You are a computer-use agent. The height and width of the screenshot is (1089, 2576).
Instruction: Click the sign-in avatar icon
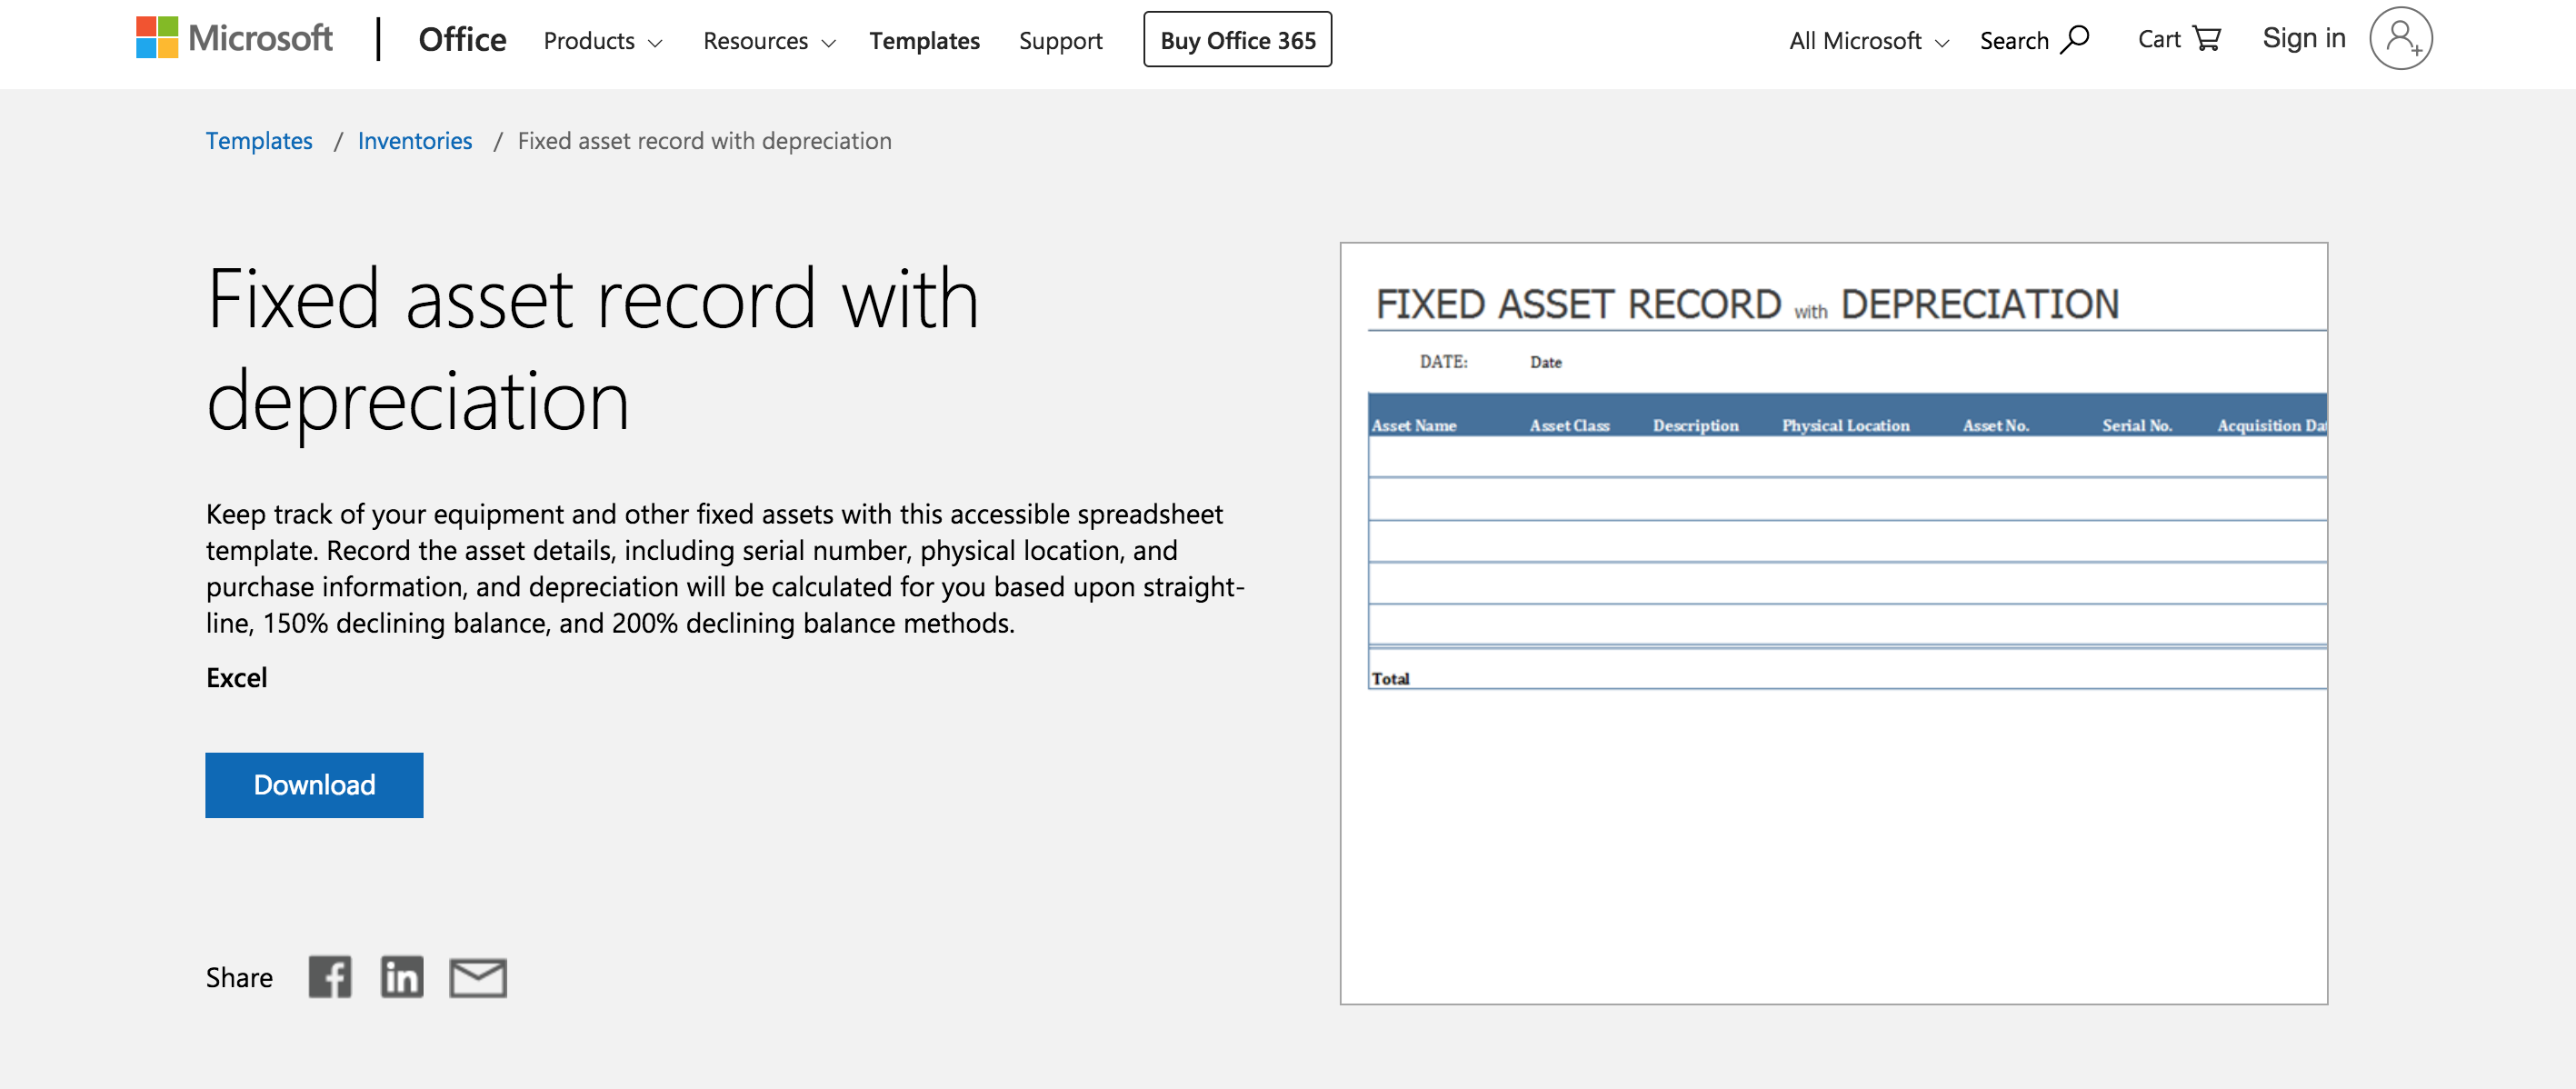(2400, 39)
